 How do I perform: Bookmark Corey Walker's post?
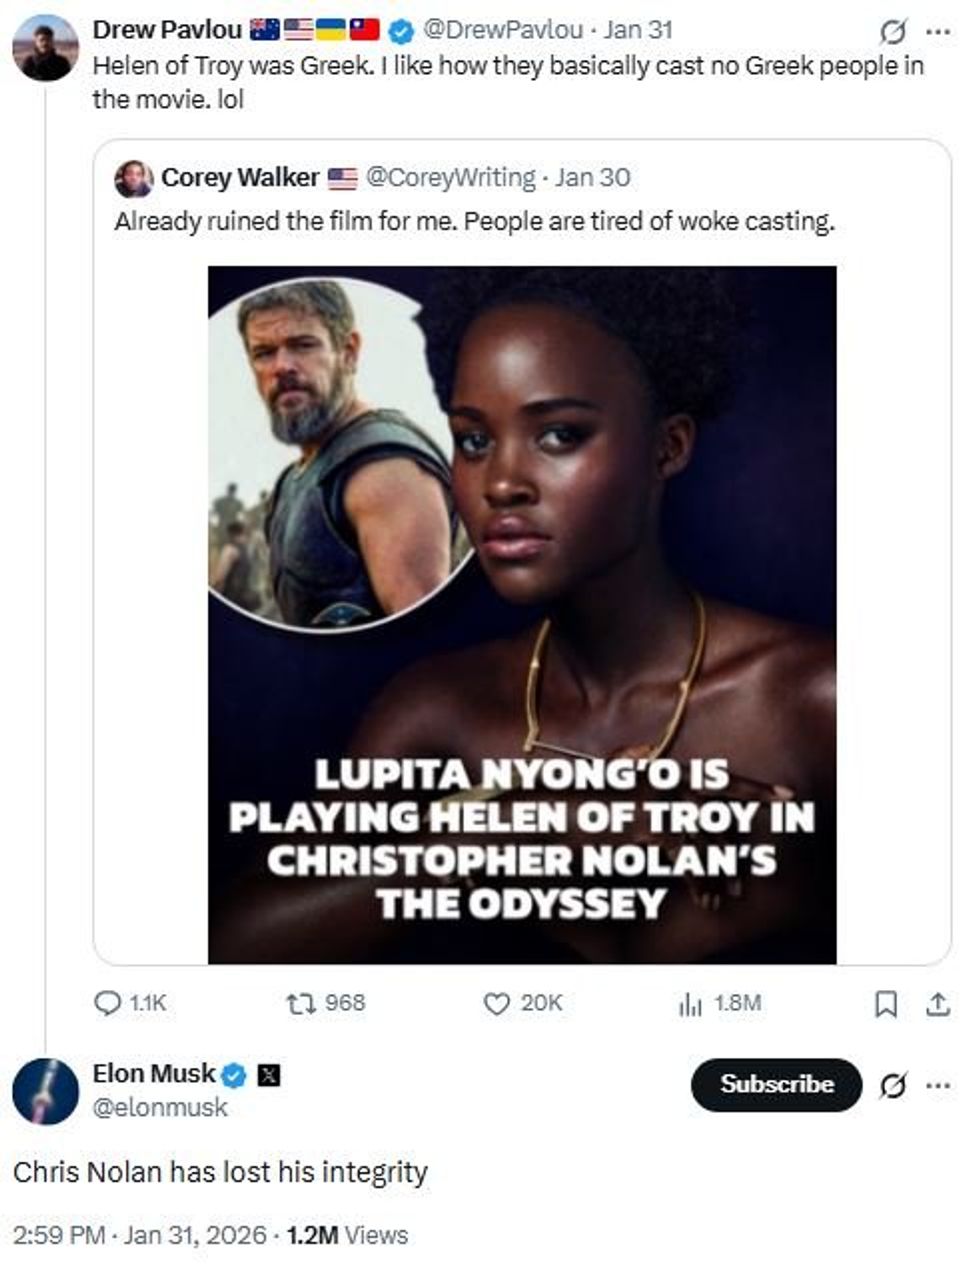click(x=887, y=1002)
